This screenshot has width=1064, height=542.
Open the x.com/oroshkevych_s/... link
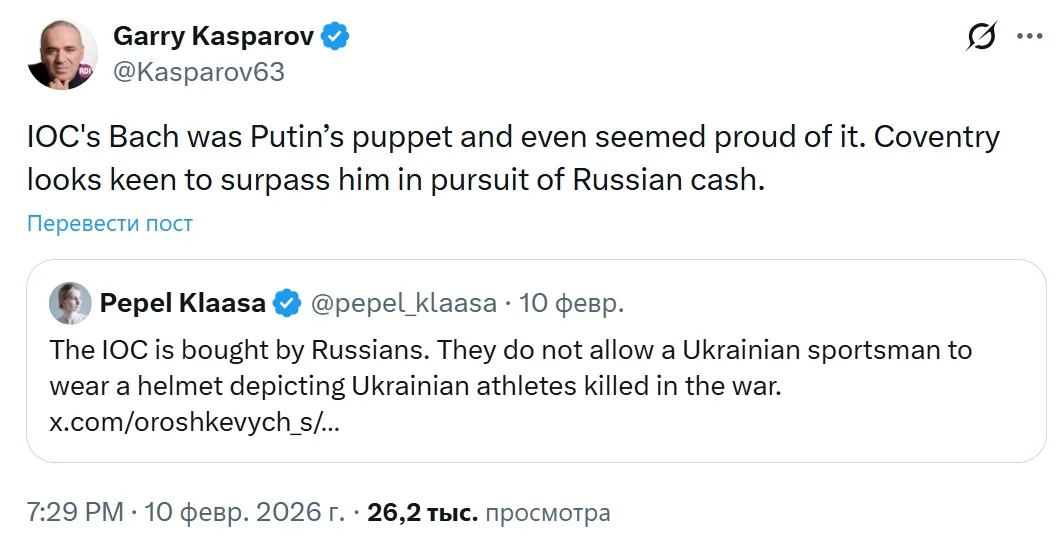(x=194, y=422)
